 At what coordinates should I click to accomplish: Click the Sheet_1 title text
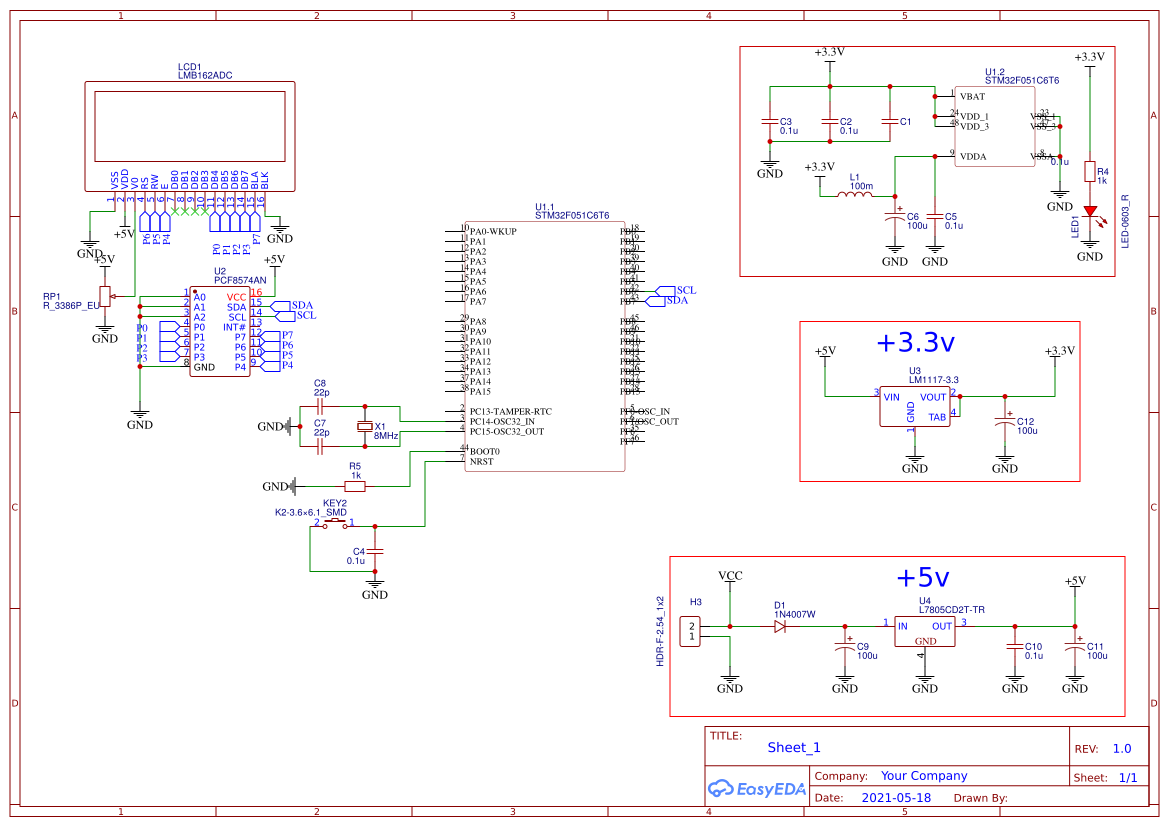(x=793, y=747)
